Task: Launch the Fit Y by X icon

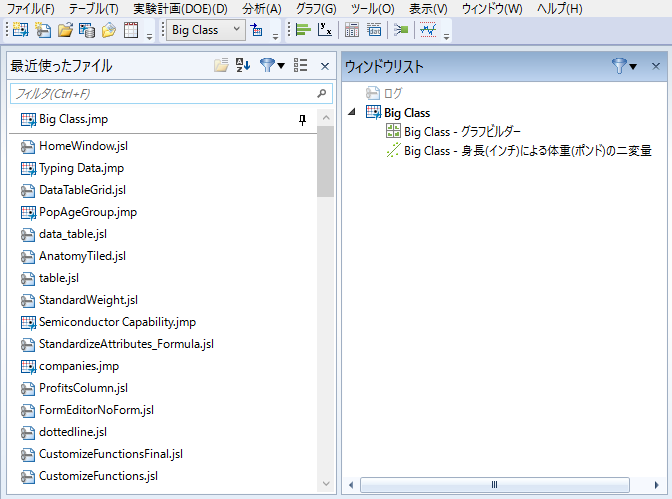Action: [x=325, y=30]
